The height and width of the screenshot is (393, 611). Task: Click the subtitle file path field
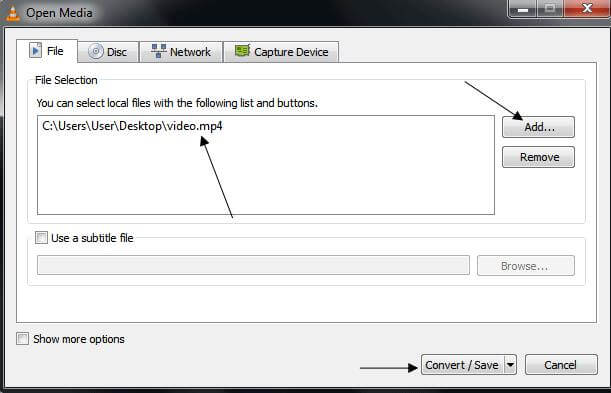click(x=253, y=265)
